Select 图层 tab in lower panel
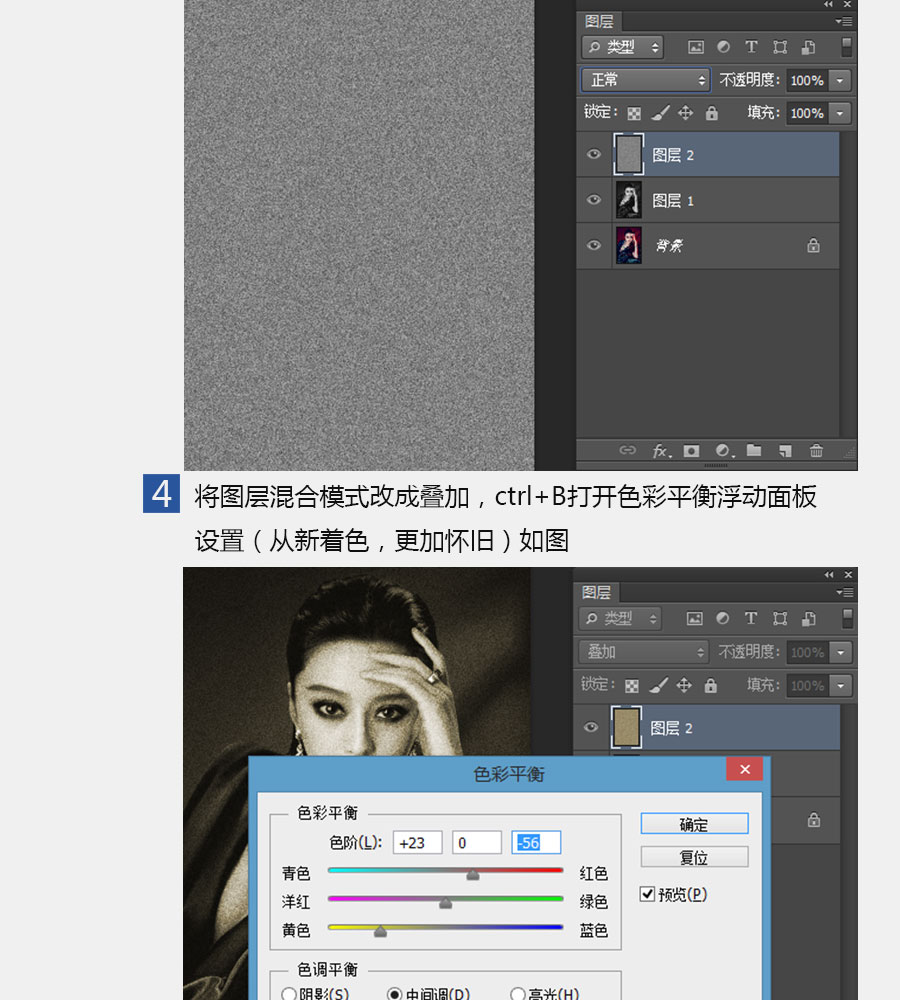 (x=597, y=592)
